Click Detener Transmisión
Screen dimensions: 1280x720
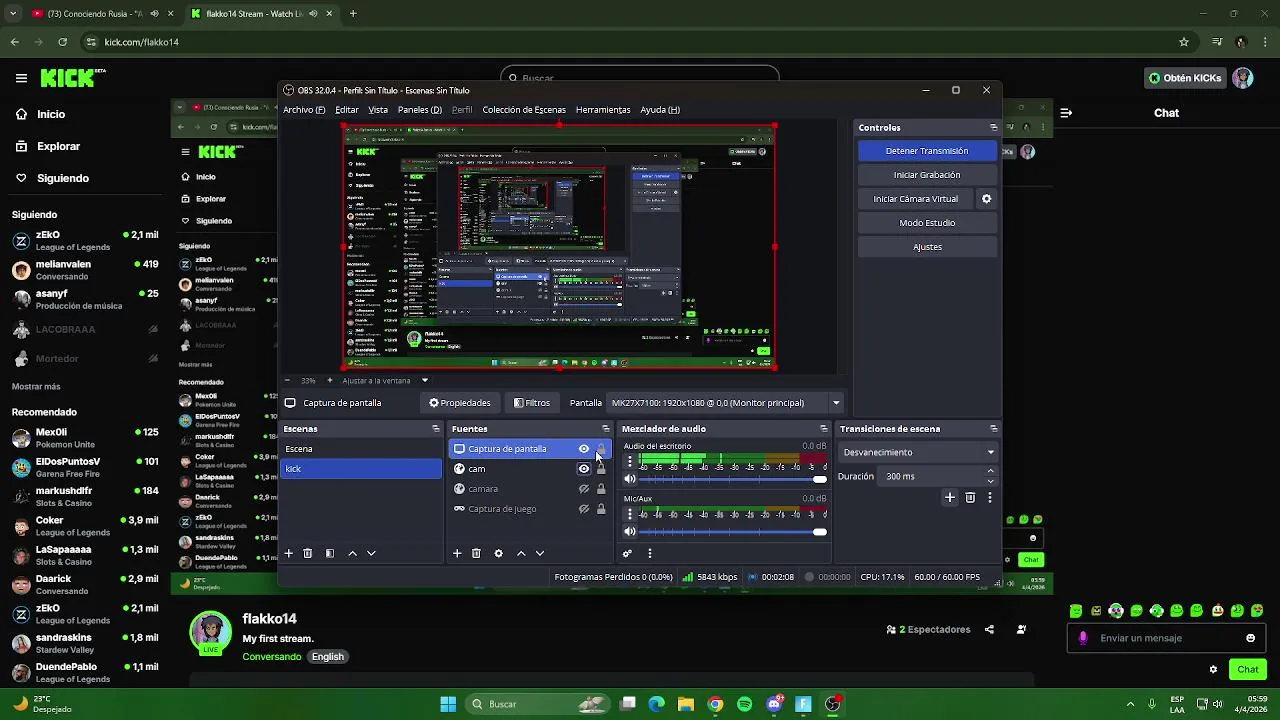(927, 151)
